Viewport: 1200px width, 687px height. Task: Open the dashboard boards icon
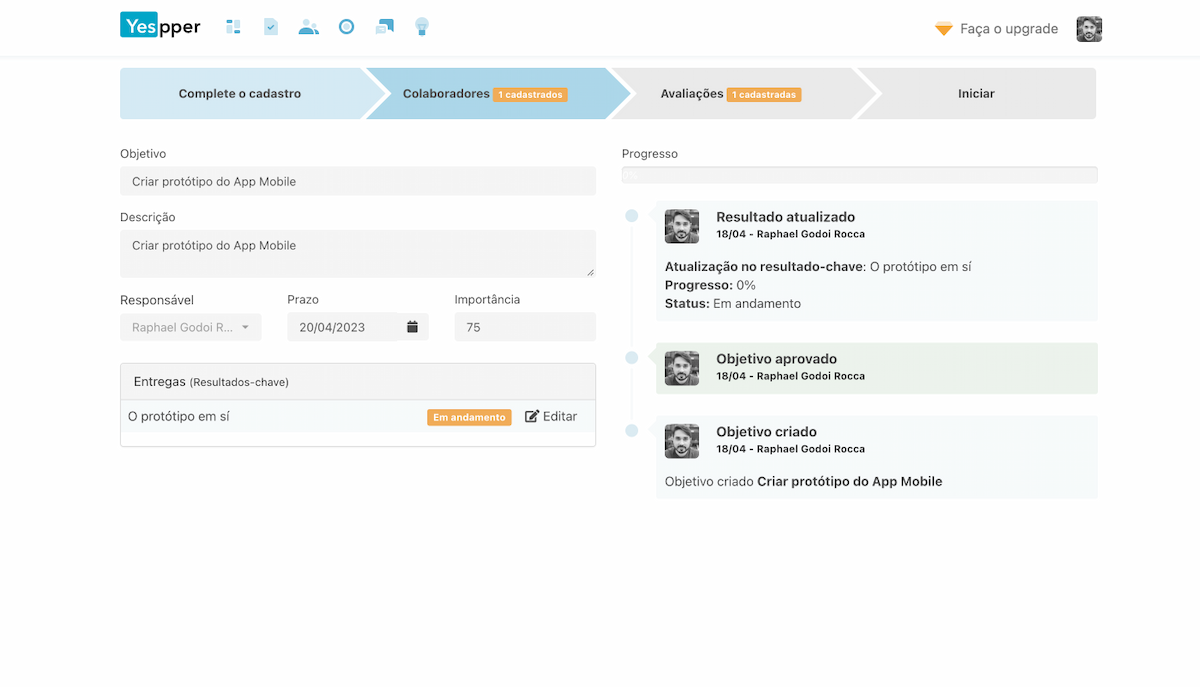pyautogui.click(x=233, y=27)
